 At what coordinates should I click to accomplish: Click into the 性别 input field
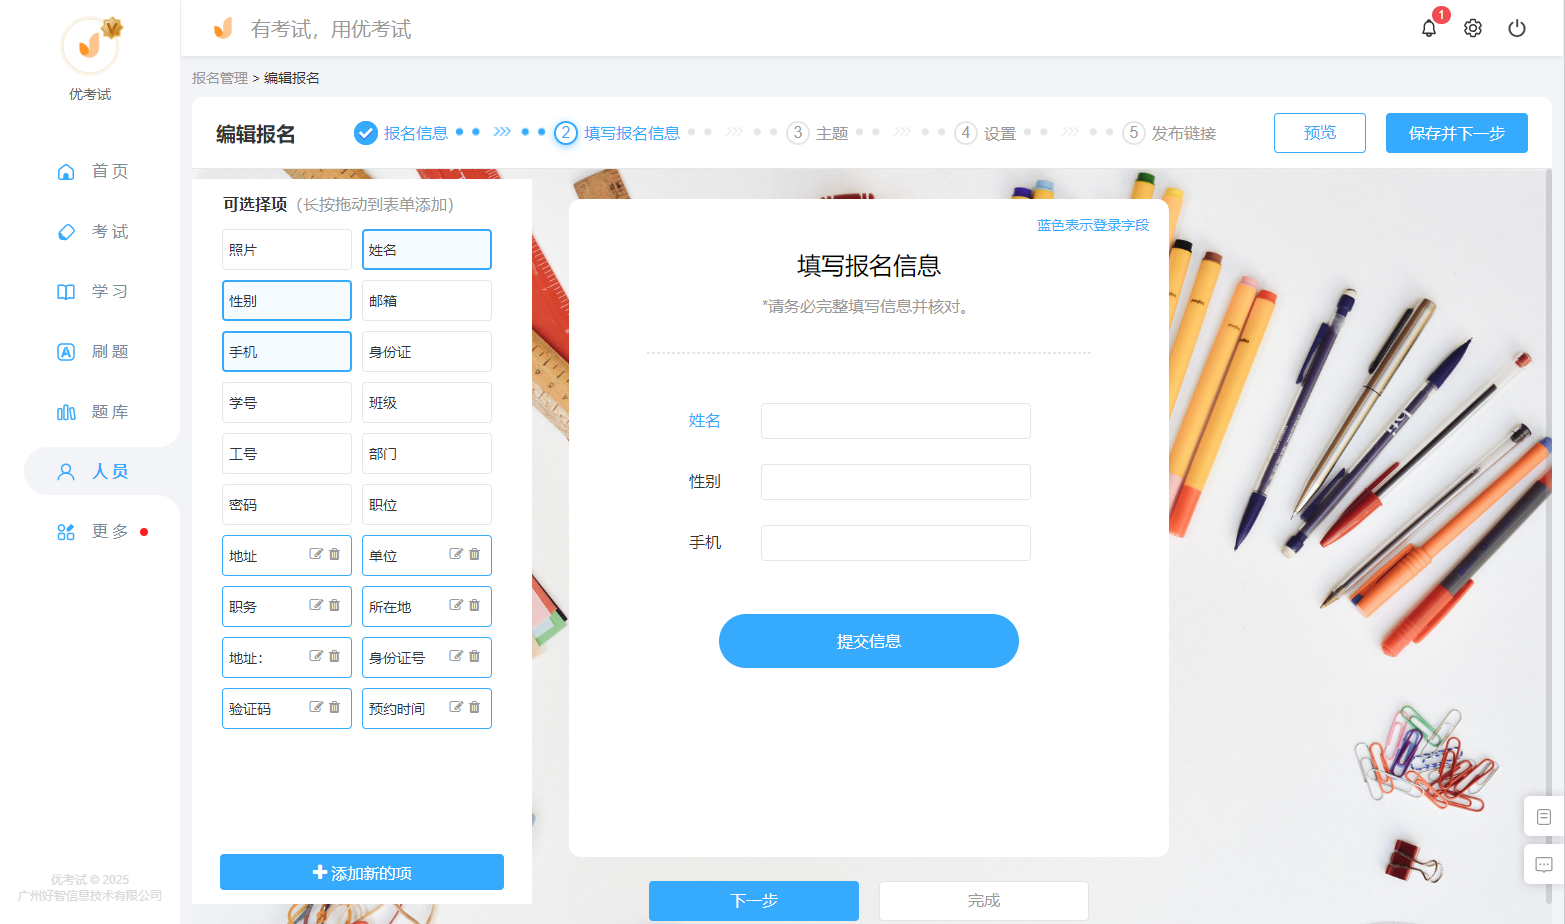[896, 482]
